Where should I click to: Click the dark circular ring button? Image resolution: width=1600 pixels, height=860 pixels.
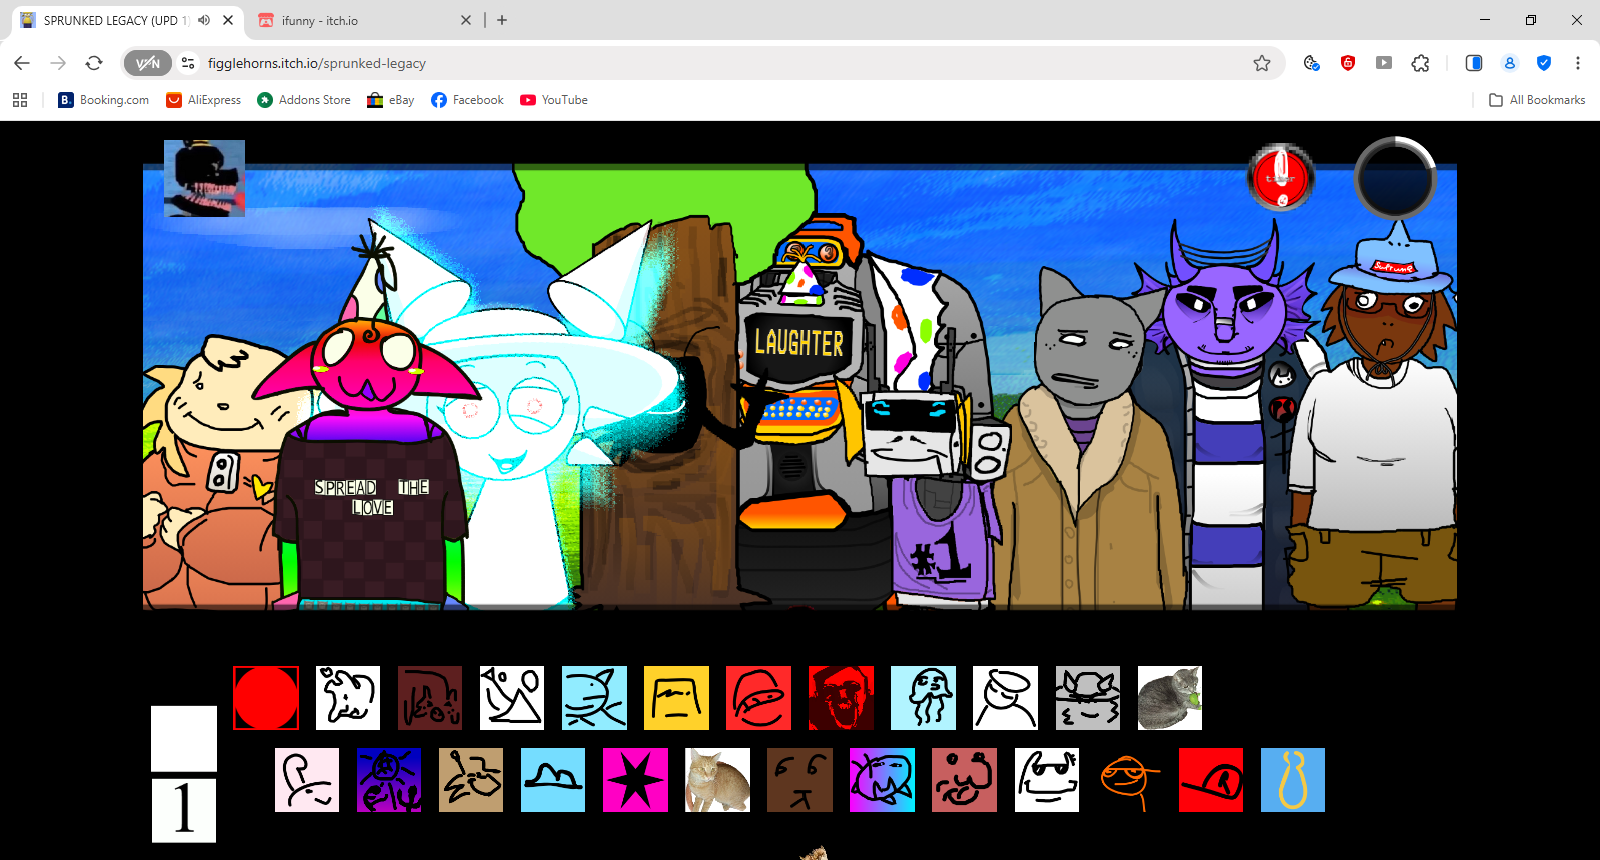pyautogui.click(x=1395, y=178)
